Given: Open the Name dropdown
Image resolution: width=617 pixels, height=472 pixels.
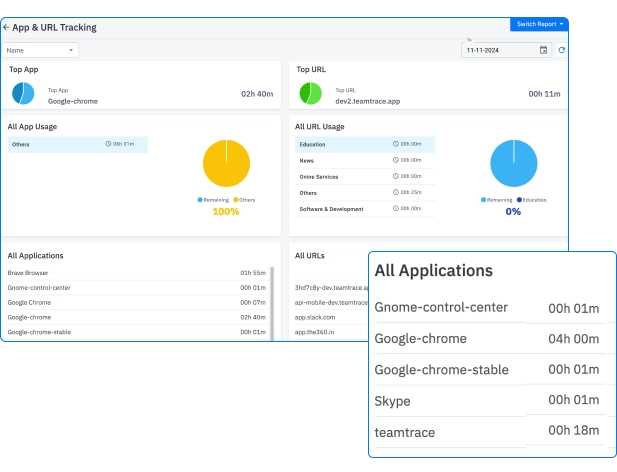Looking at the screenshot, I should pos(41,50).
